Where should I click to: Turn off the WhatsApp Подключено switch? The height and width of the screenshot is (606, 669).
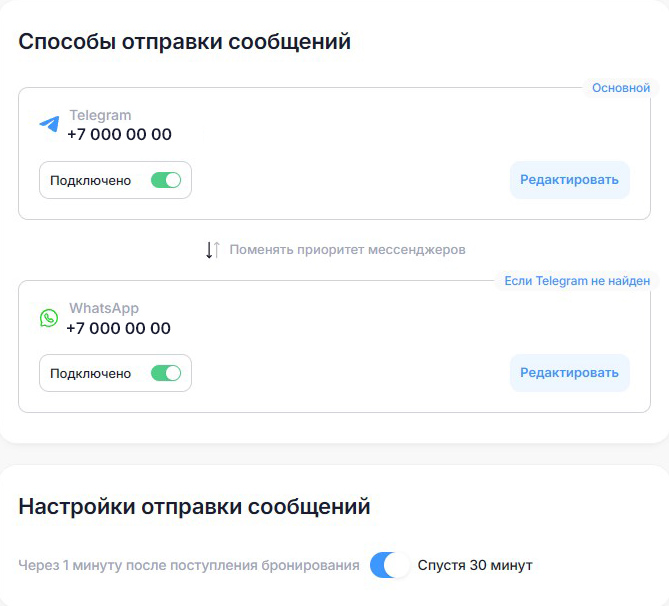point(166,373)
